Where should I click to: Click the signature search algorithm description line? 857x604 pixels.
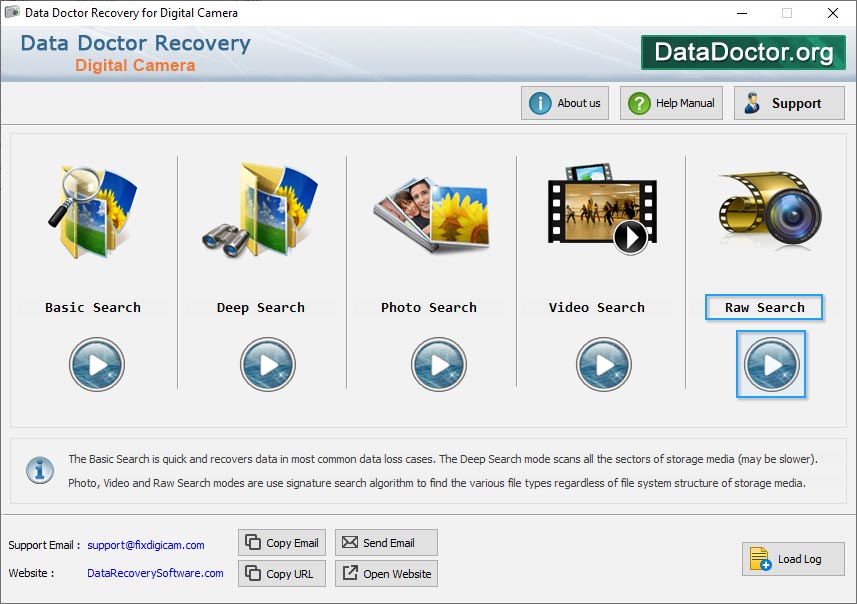[437, 483]
